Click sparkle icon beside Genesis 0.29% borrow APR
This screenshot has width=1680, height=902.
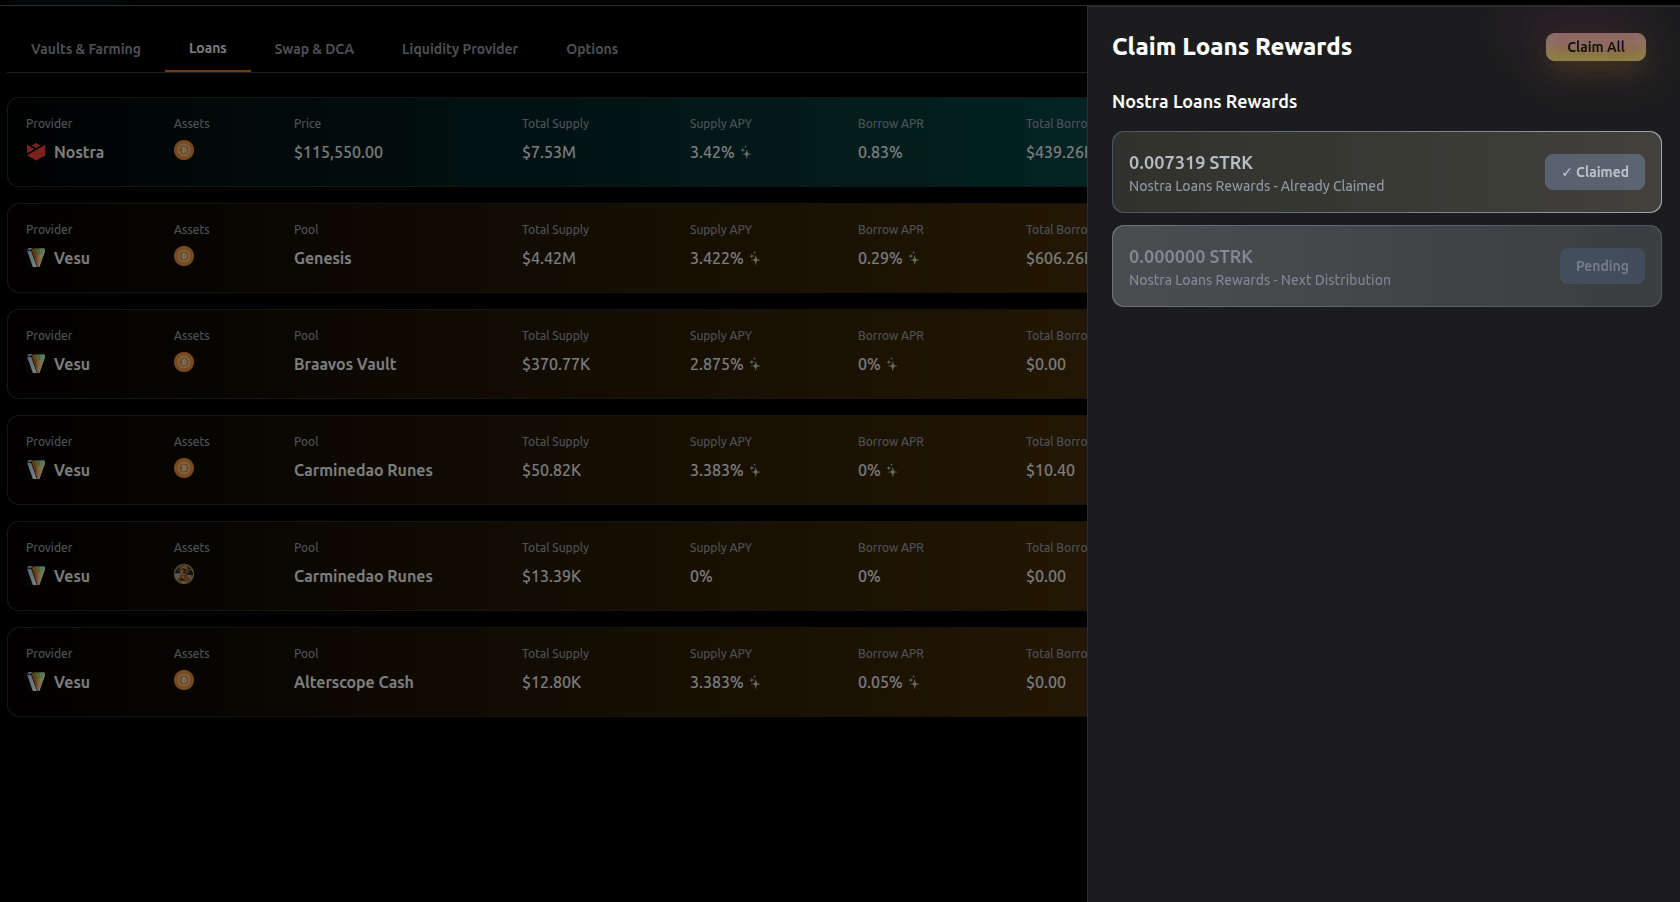tap(914, 259)
